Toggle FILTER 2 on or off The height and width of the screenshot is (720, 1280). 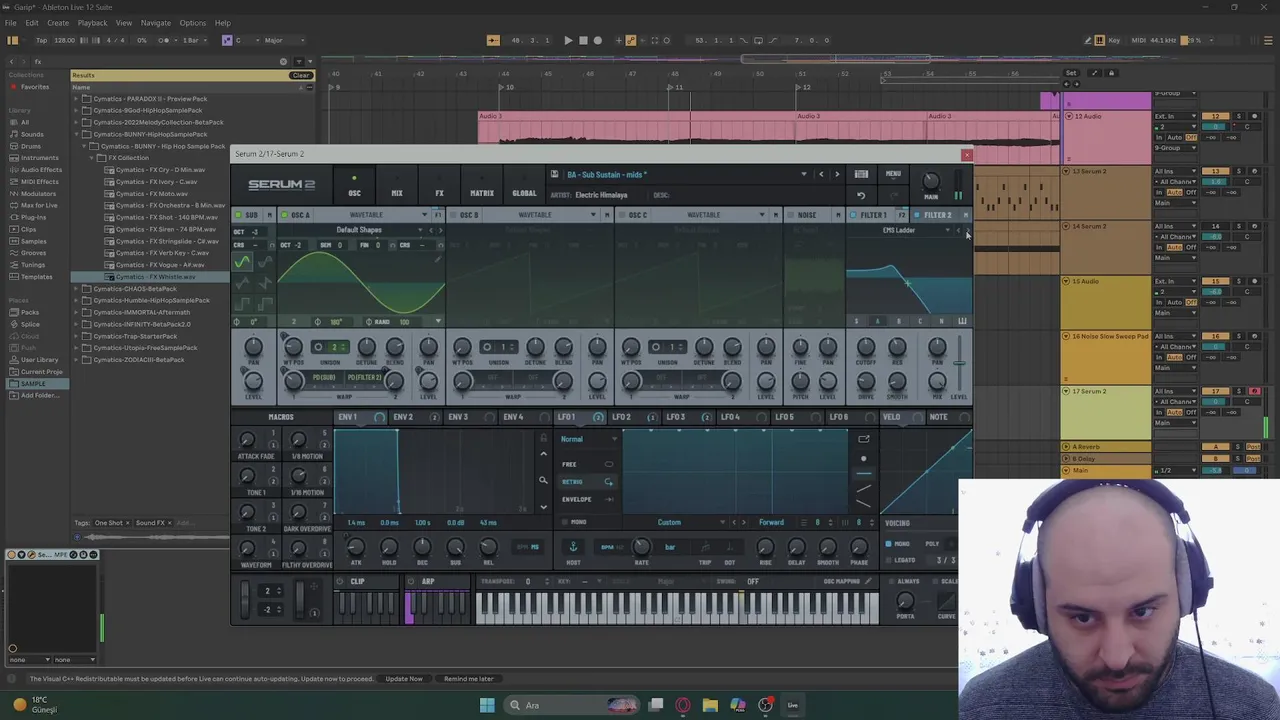[x=917, y=215]
